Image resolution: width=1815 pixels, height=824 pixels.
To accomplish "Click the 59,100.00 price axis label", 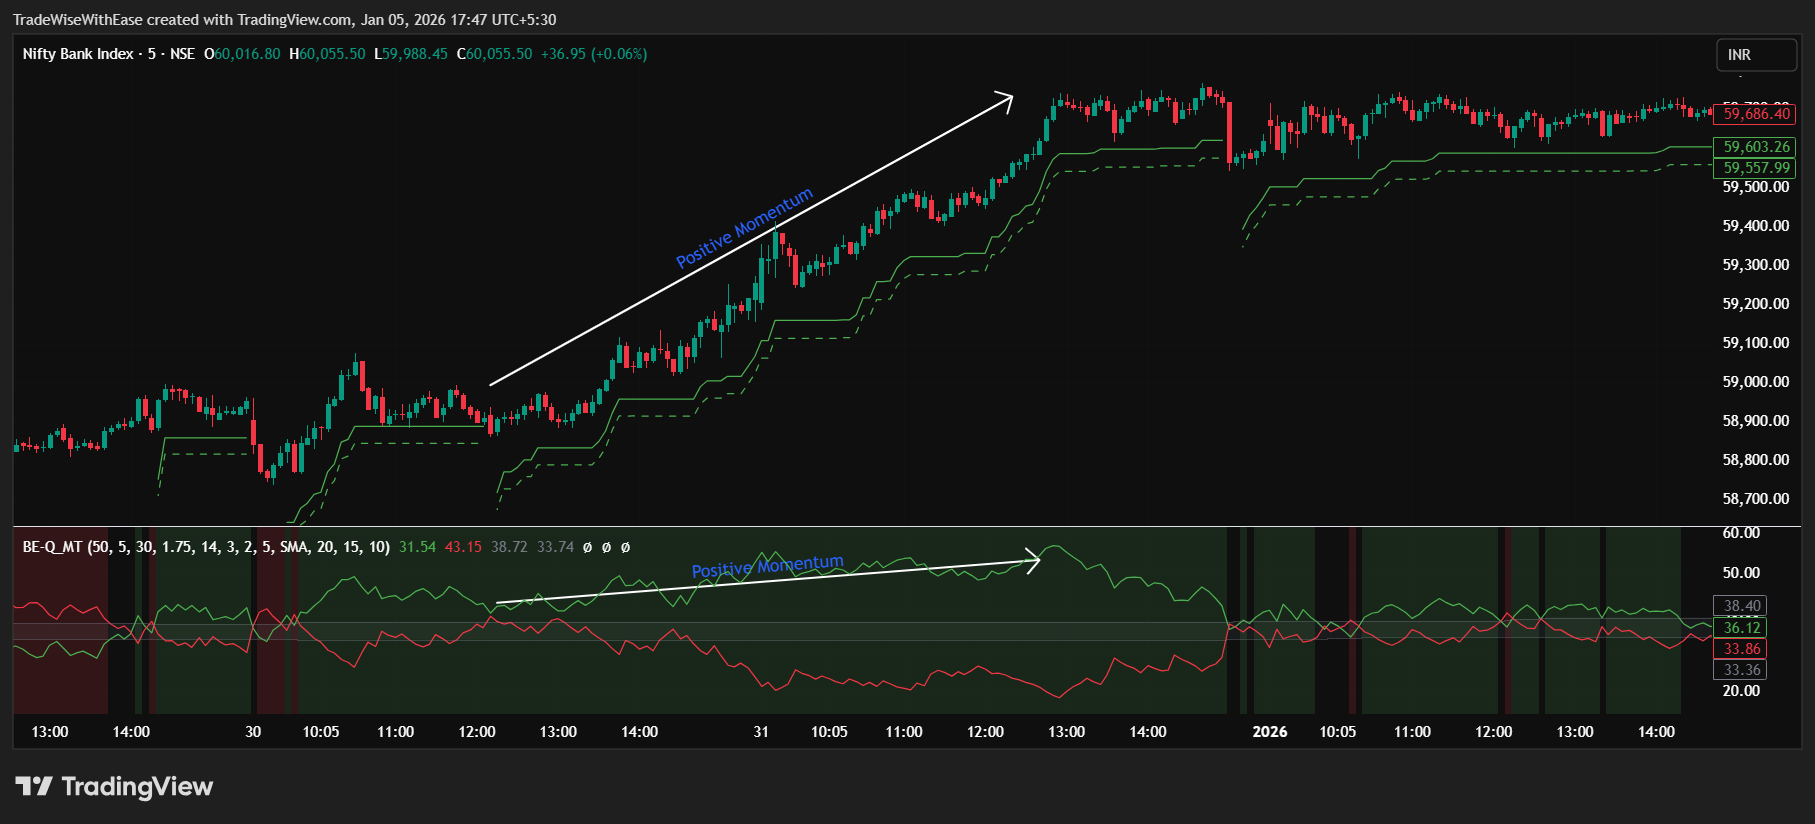I will pyautogui.click(x=1756, y=343).
